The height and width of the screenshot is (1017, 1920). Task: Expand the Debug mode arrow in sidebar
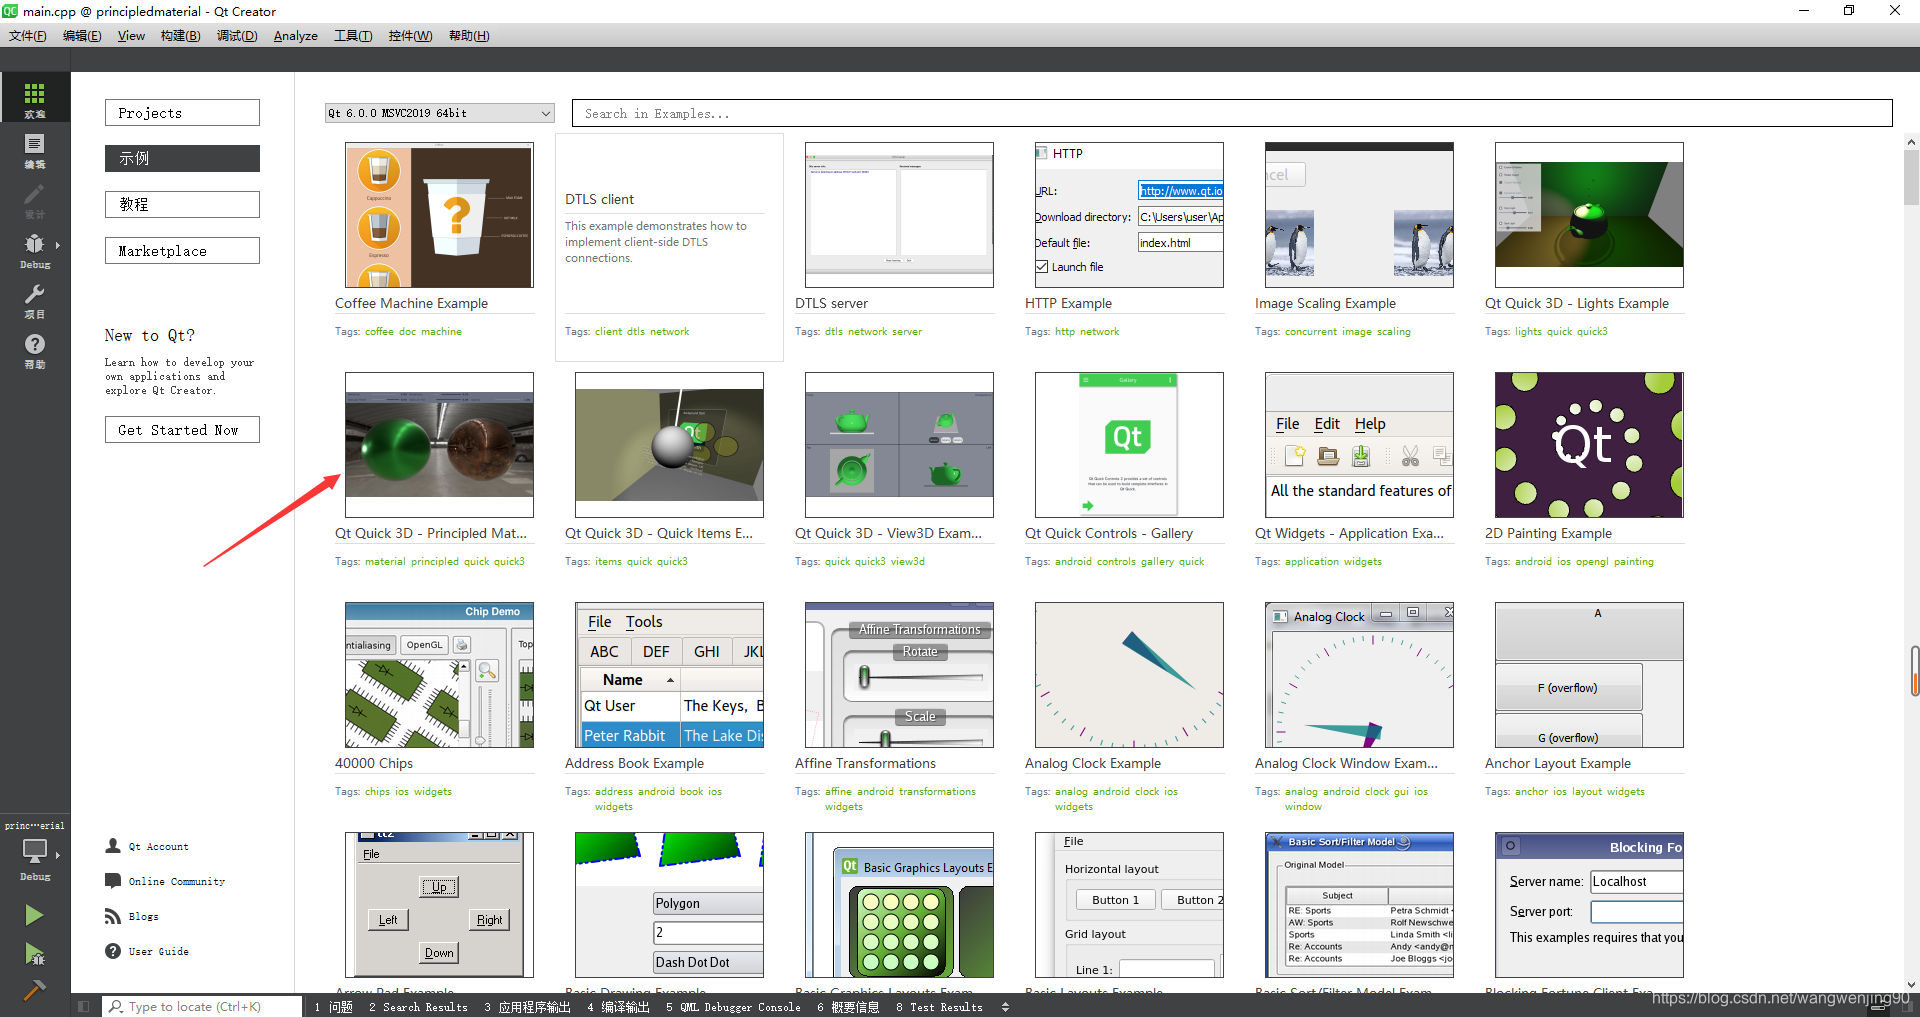coord(57,245)
